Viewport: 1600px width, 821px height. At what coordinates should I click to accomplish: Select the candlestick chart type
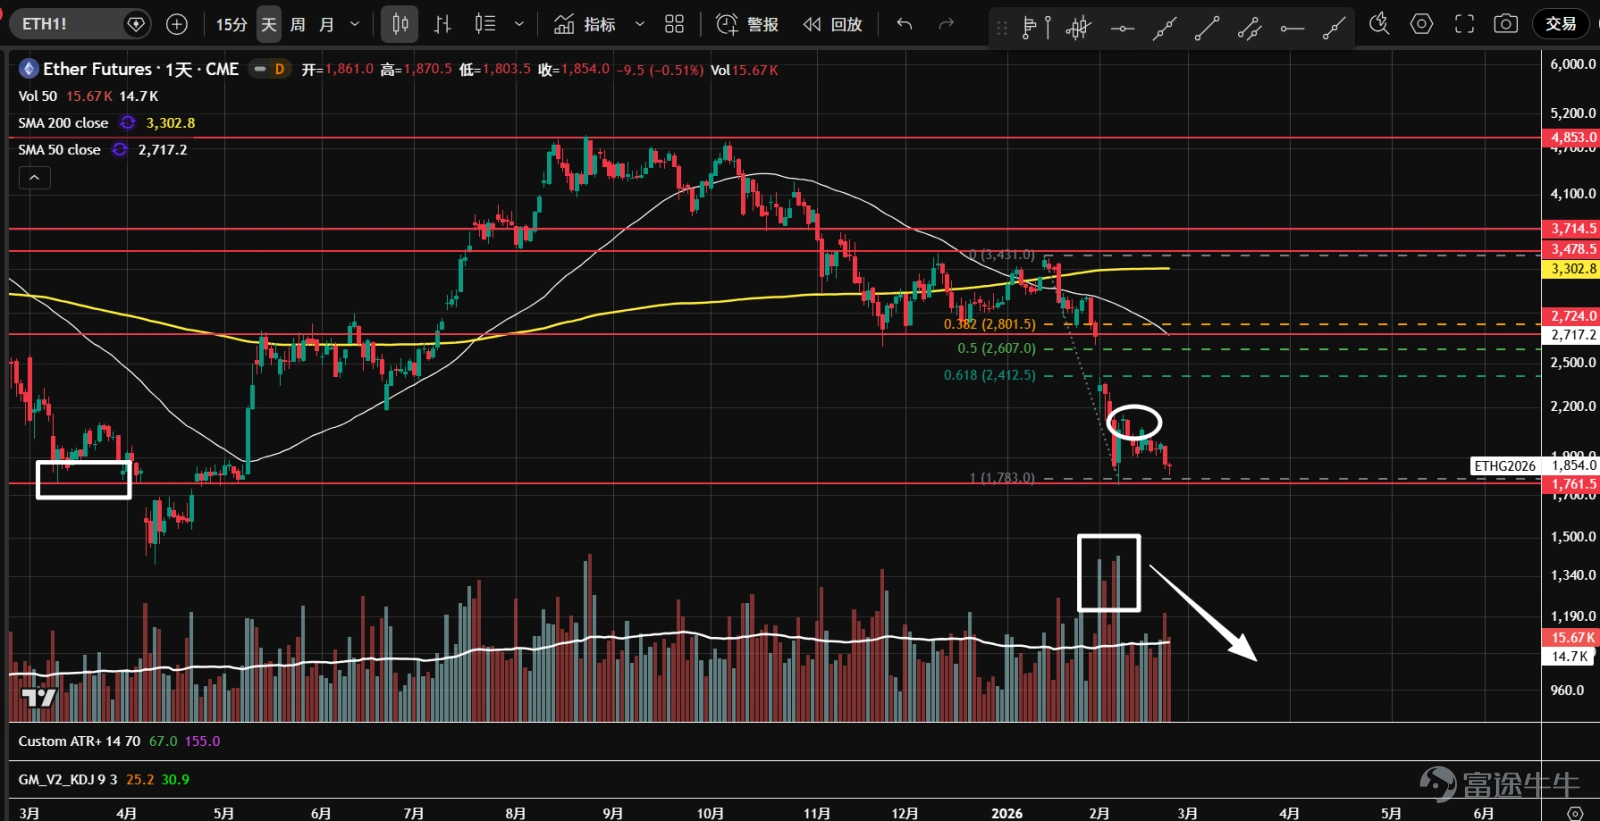pyautogui.click(x=400, y=24)
